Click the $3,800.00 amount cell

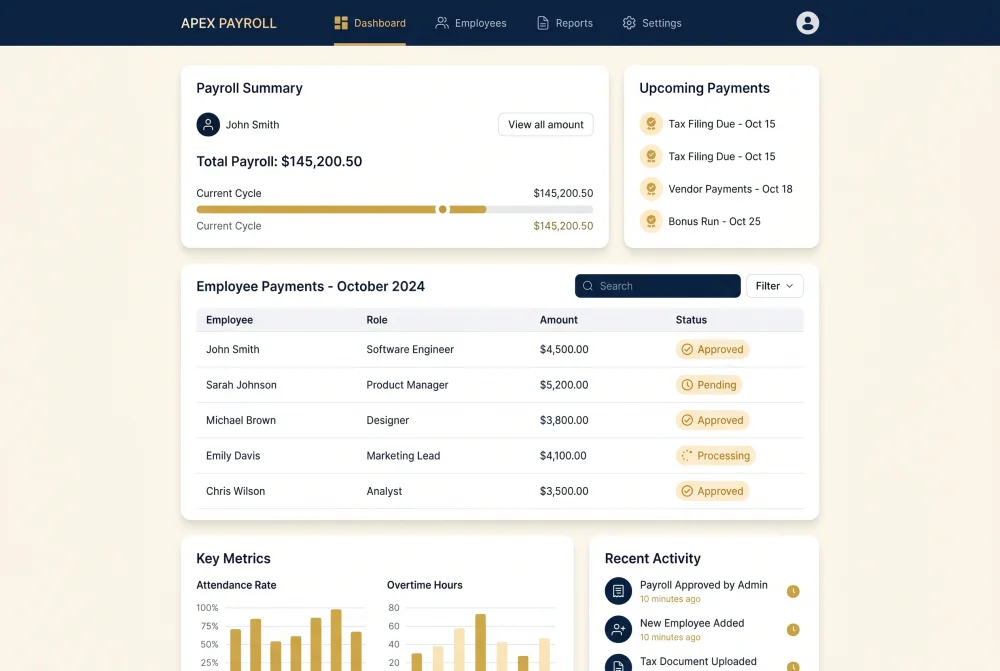(564, 420)
